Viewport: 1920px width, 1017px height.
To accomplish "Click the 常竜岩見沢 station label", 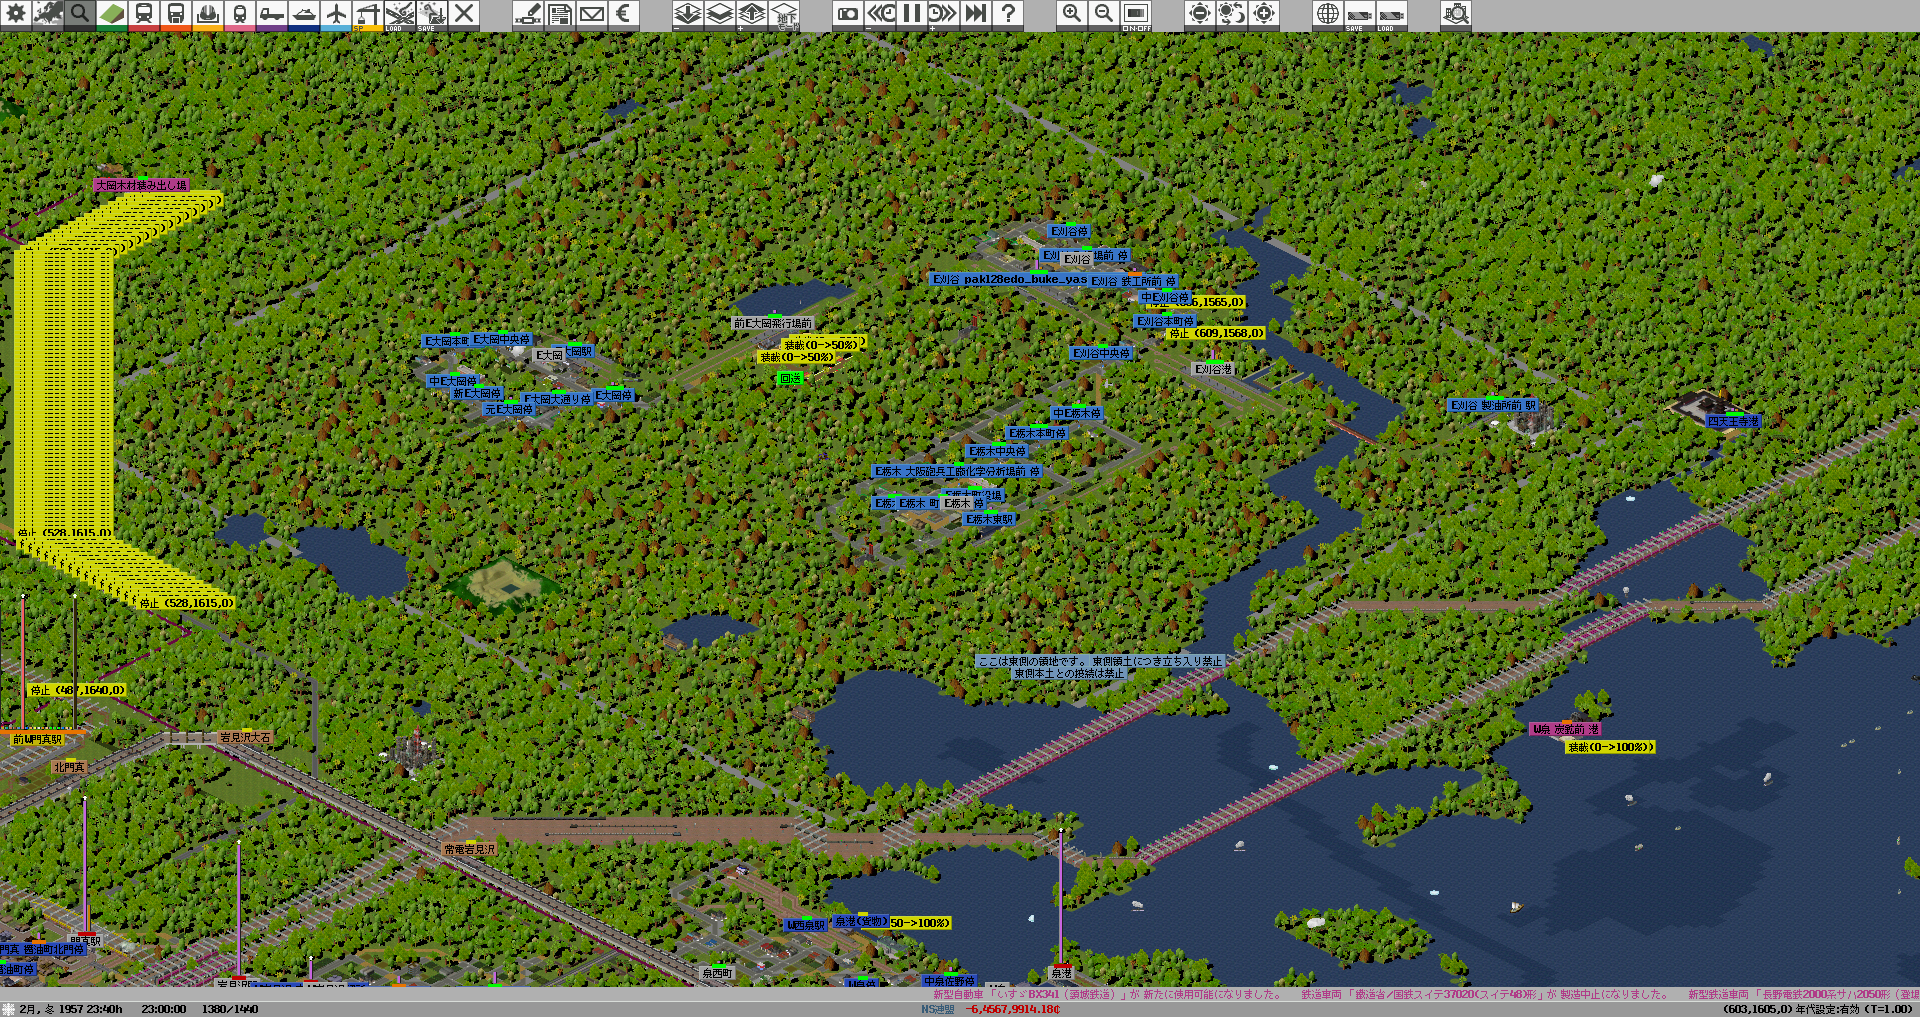I will [x=469, y=849].
